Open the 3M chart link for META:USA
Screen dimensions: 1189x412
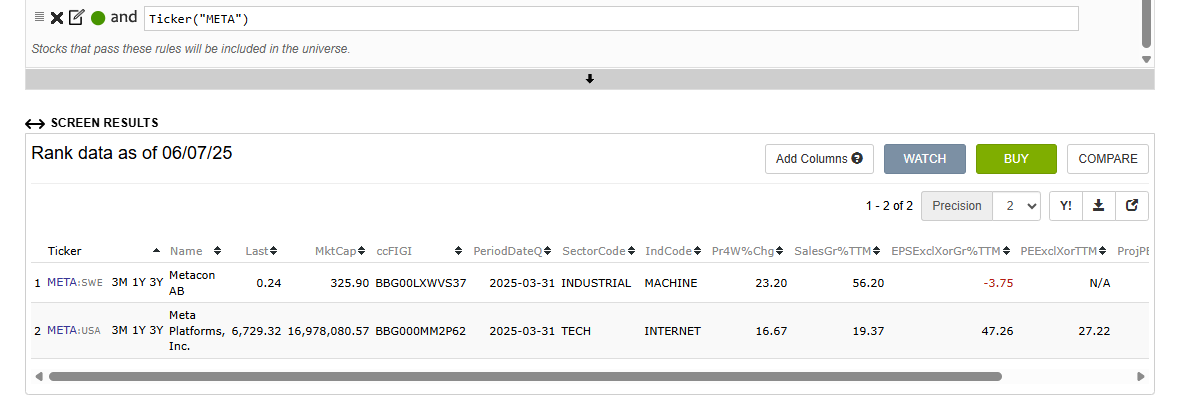coord(119,331)
